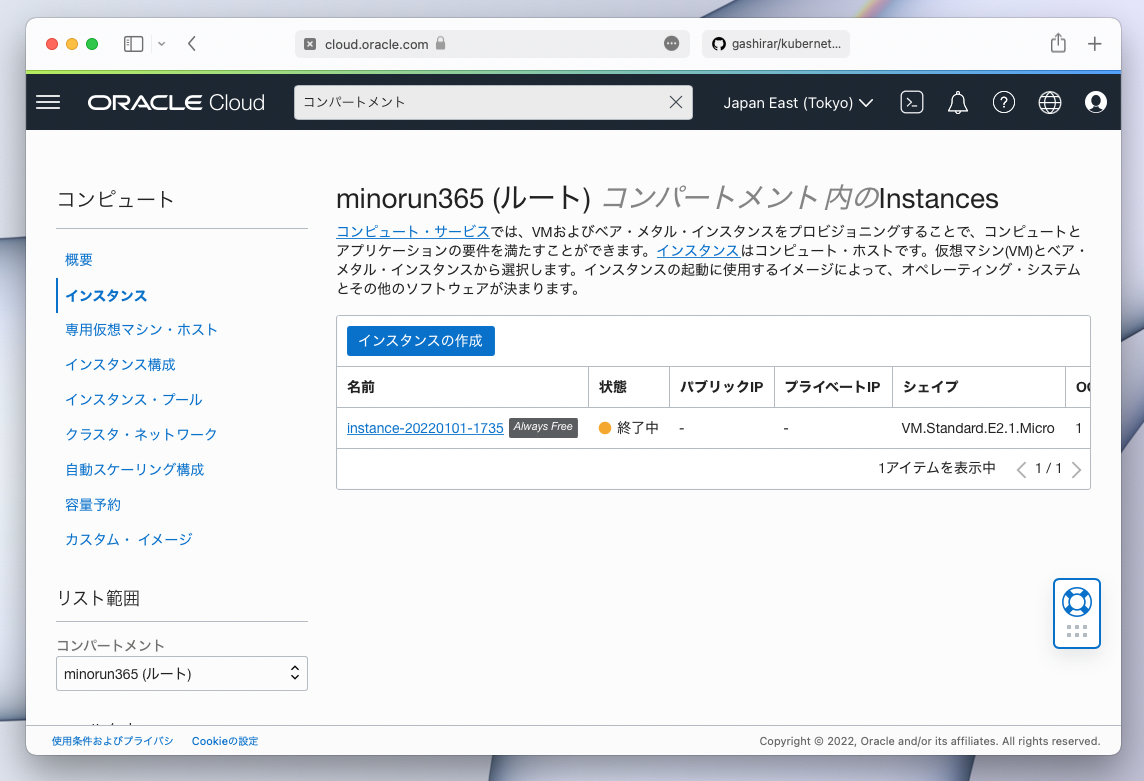Open the user profile avatar

pyautogui.click(x=1095, y=102)
